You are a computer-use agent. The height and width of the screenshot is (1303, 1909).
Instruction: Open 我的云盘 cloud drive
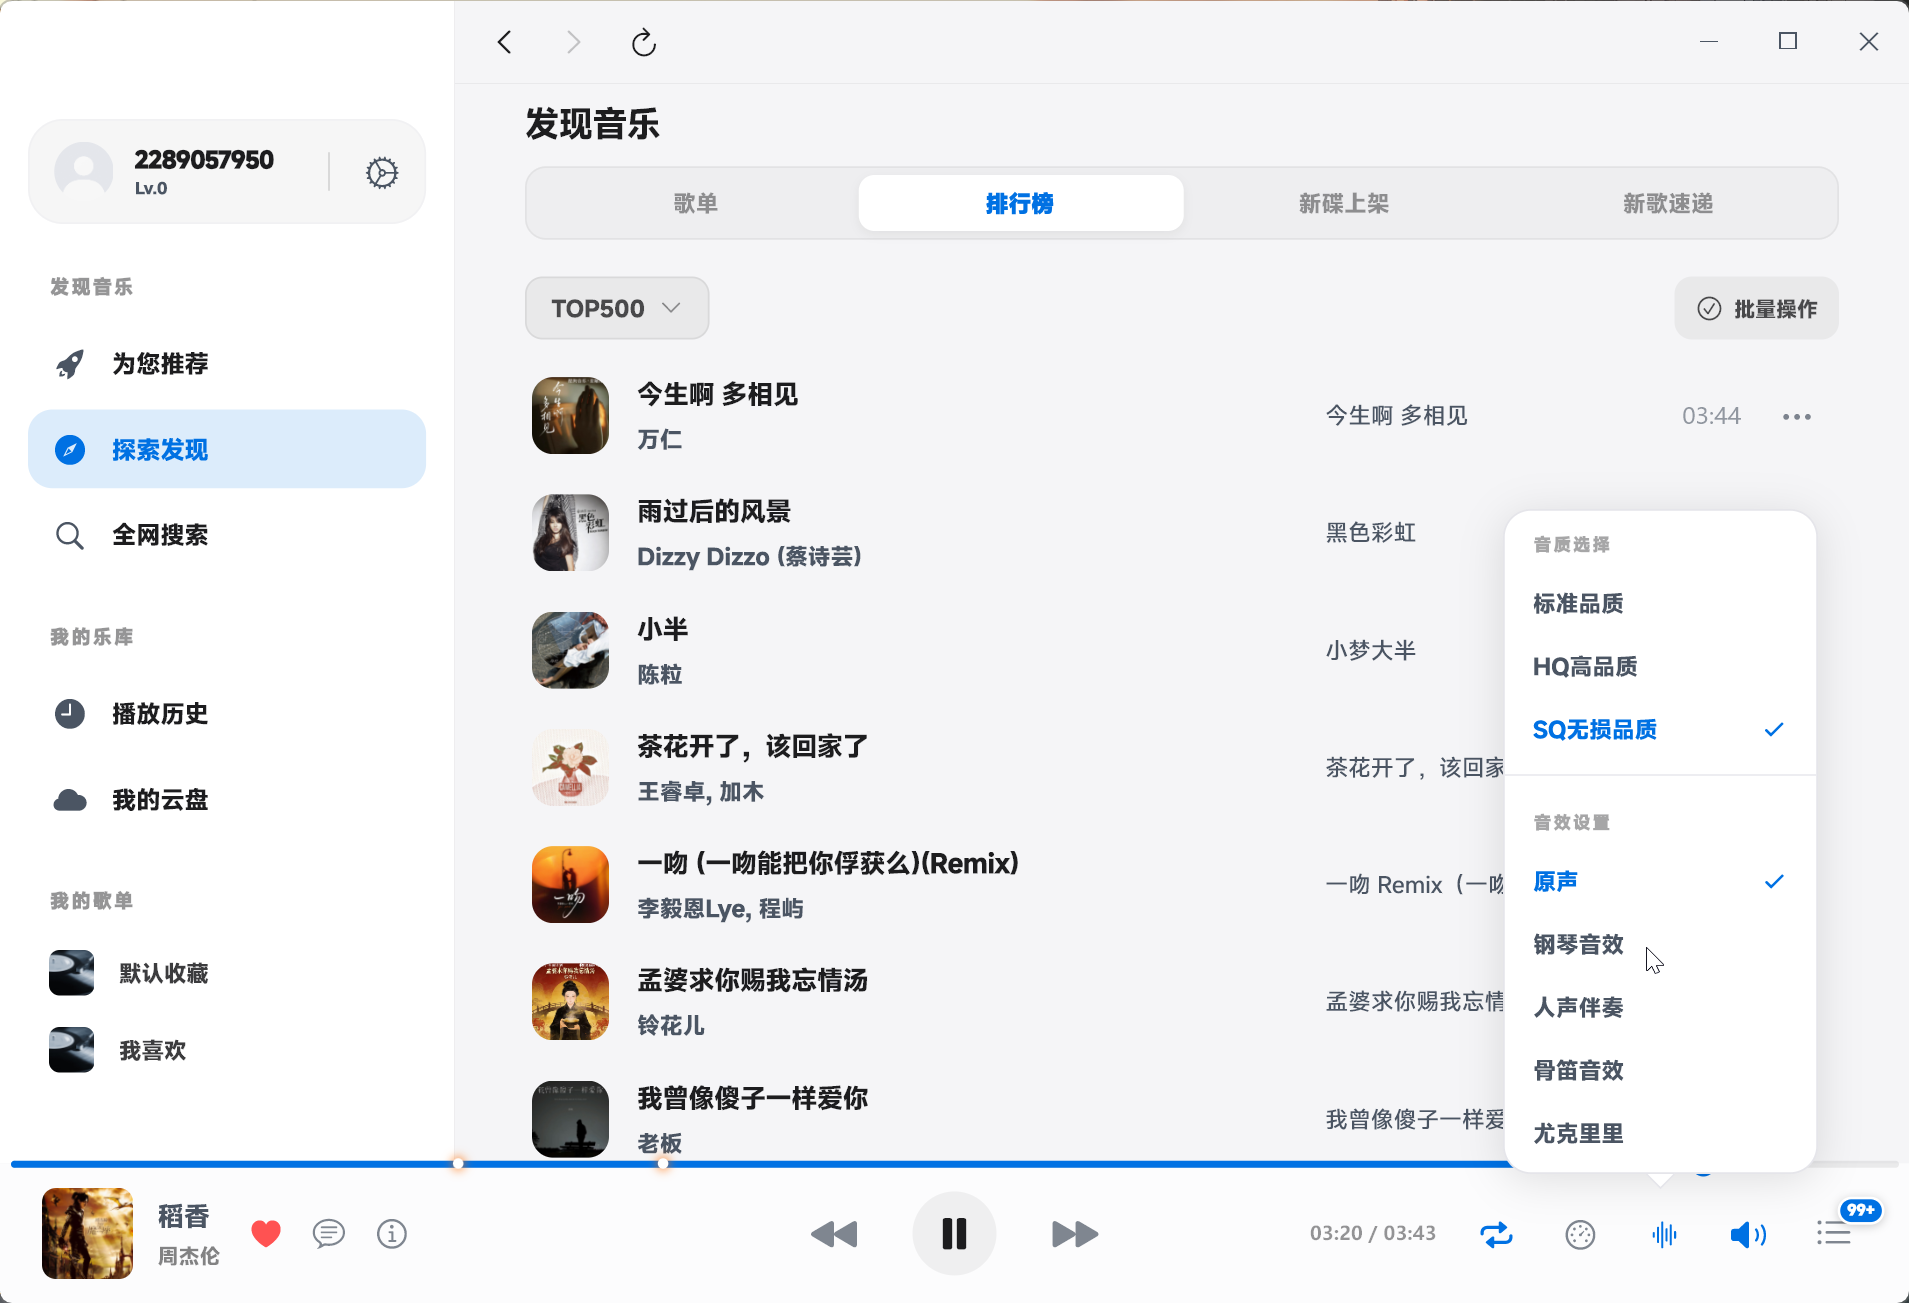click(161, 800)
